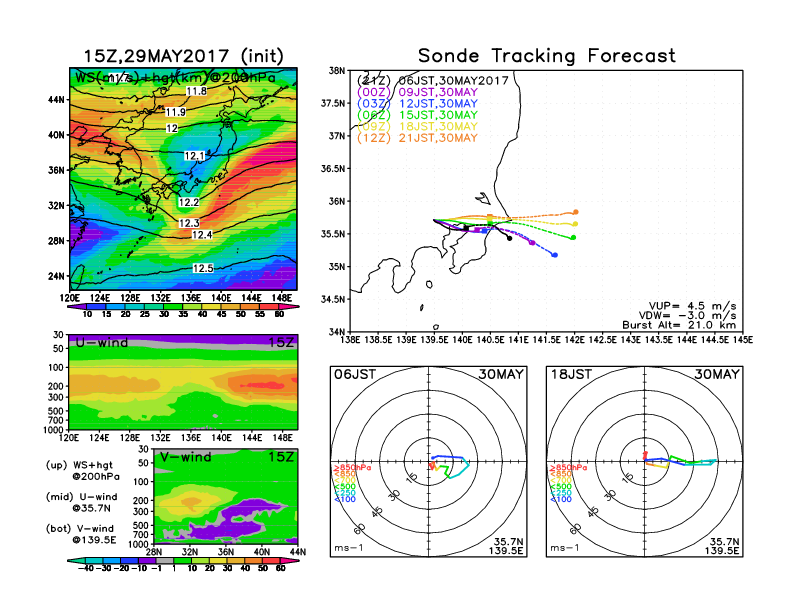Click the green track landing dot
792x612 pixels.
pyautogui.click(x=573, y=237)
